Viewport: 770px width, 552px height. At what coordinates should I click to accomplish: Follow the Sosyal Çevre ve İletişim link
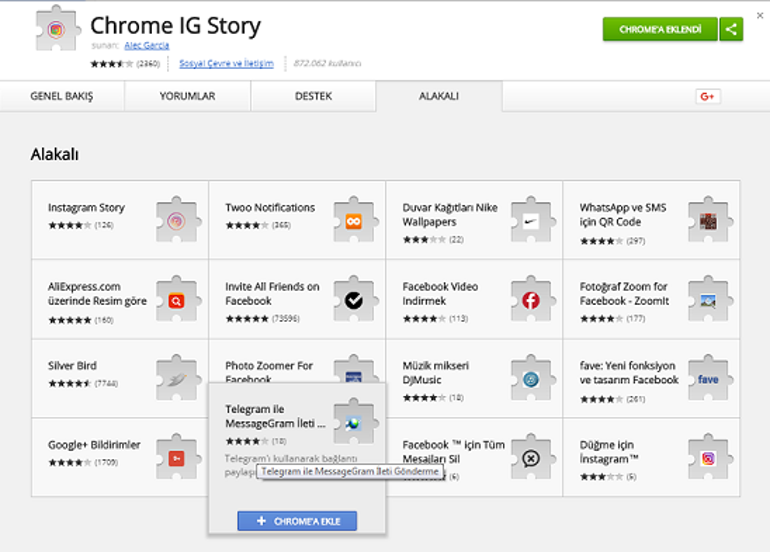coord(226,63)
